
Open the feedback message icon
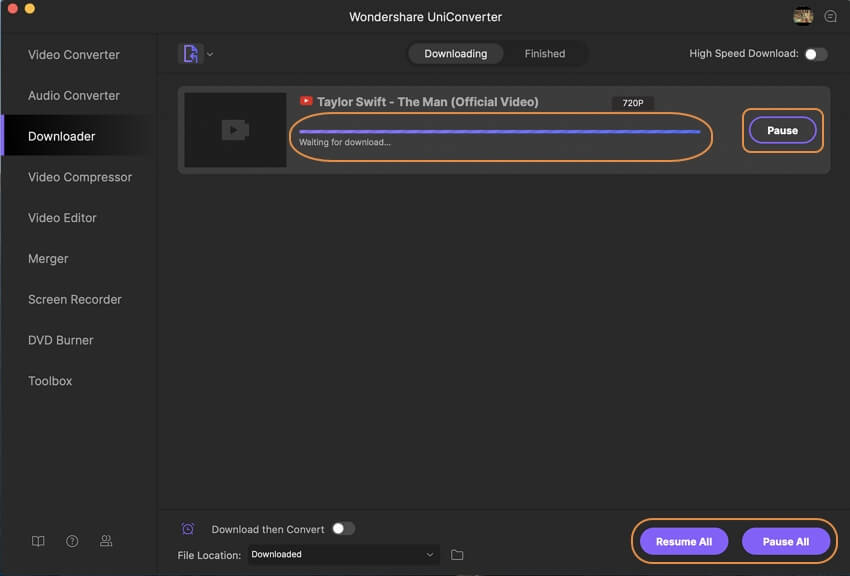[x=830, y=16]
